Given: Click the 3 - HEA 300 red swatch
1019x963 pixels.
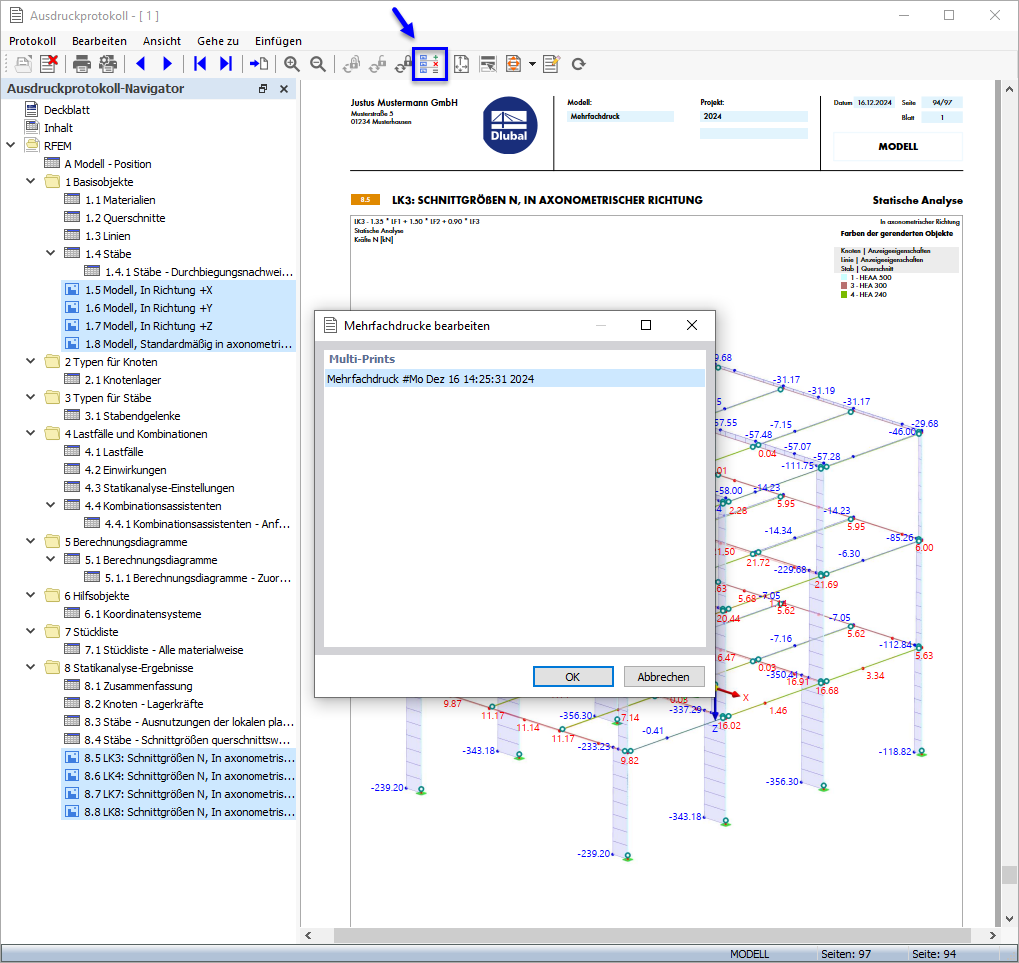Looking at the screenshot, I should click(x=844, y=285).
